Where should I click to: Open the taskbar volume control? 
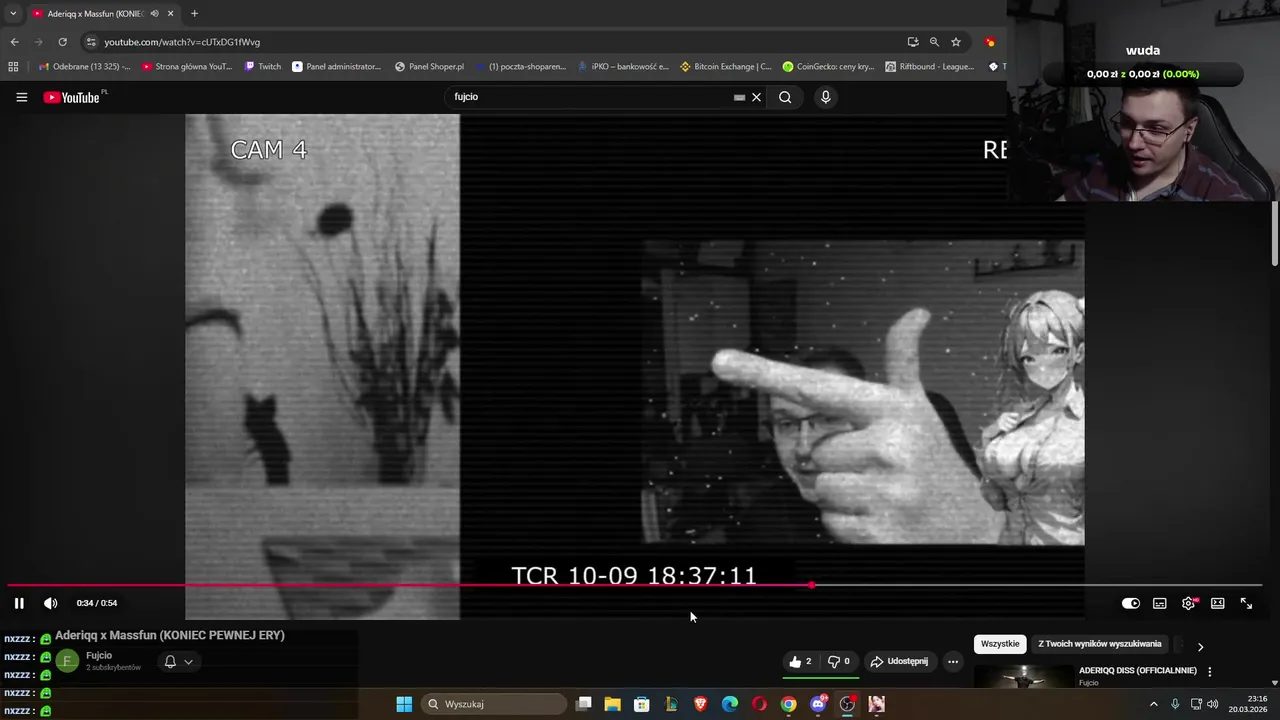pos(1213,704)
